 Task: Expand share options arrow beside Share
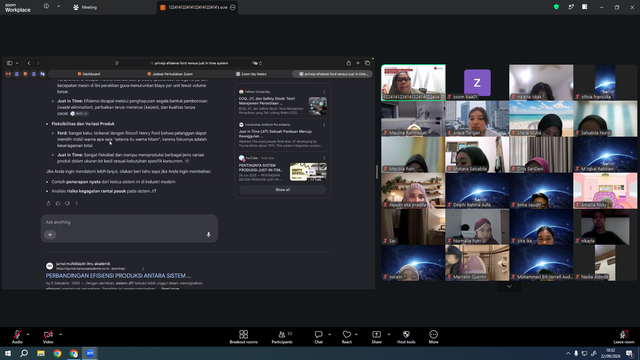389,334
